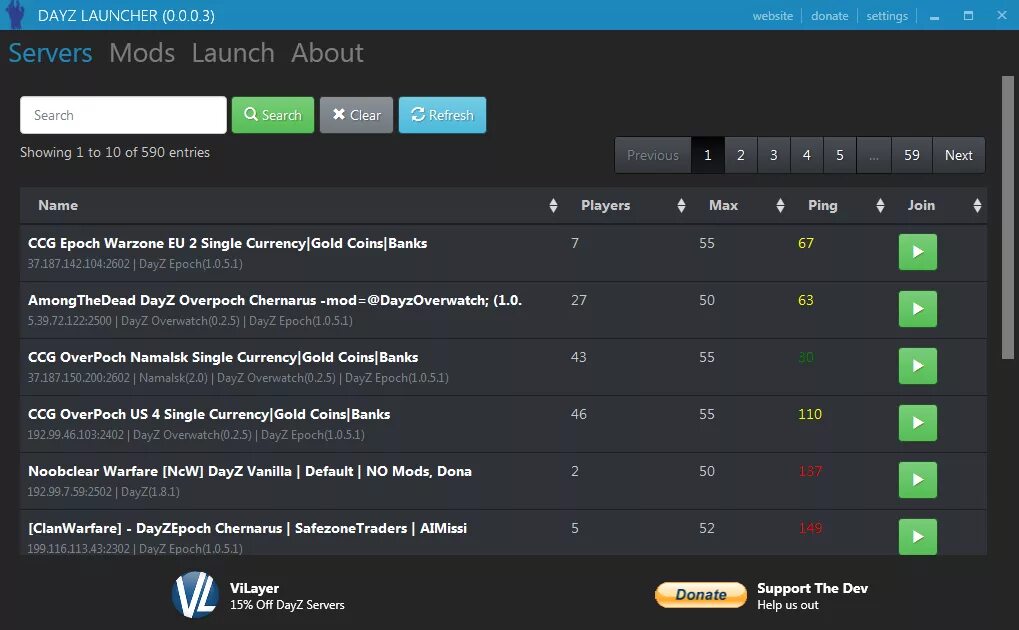Click ViLayer 15% Off DayZ Servers text

click(x=287, y=596)
